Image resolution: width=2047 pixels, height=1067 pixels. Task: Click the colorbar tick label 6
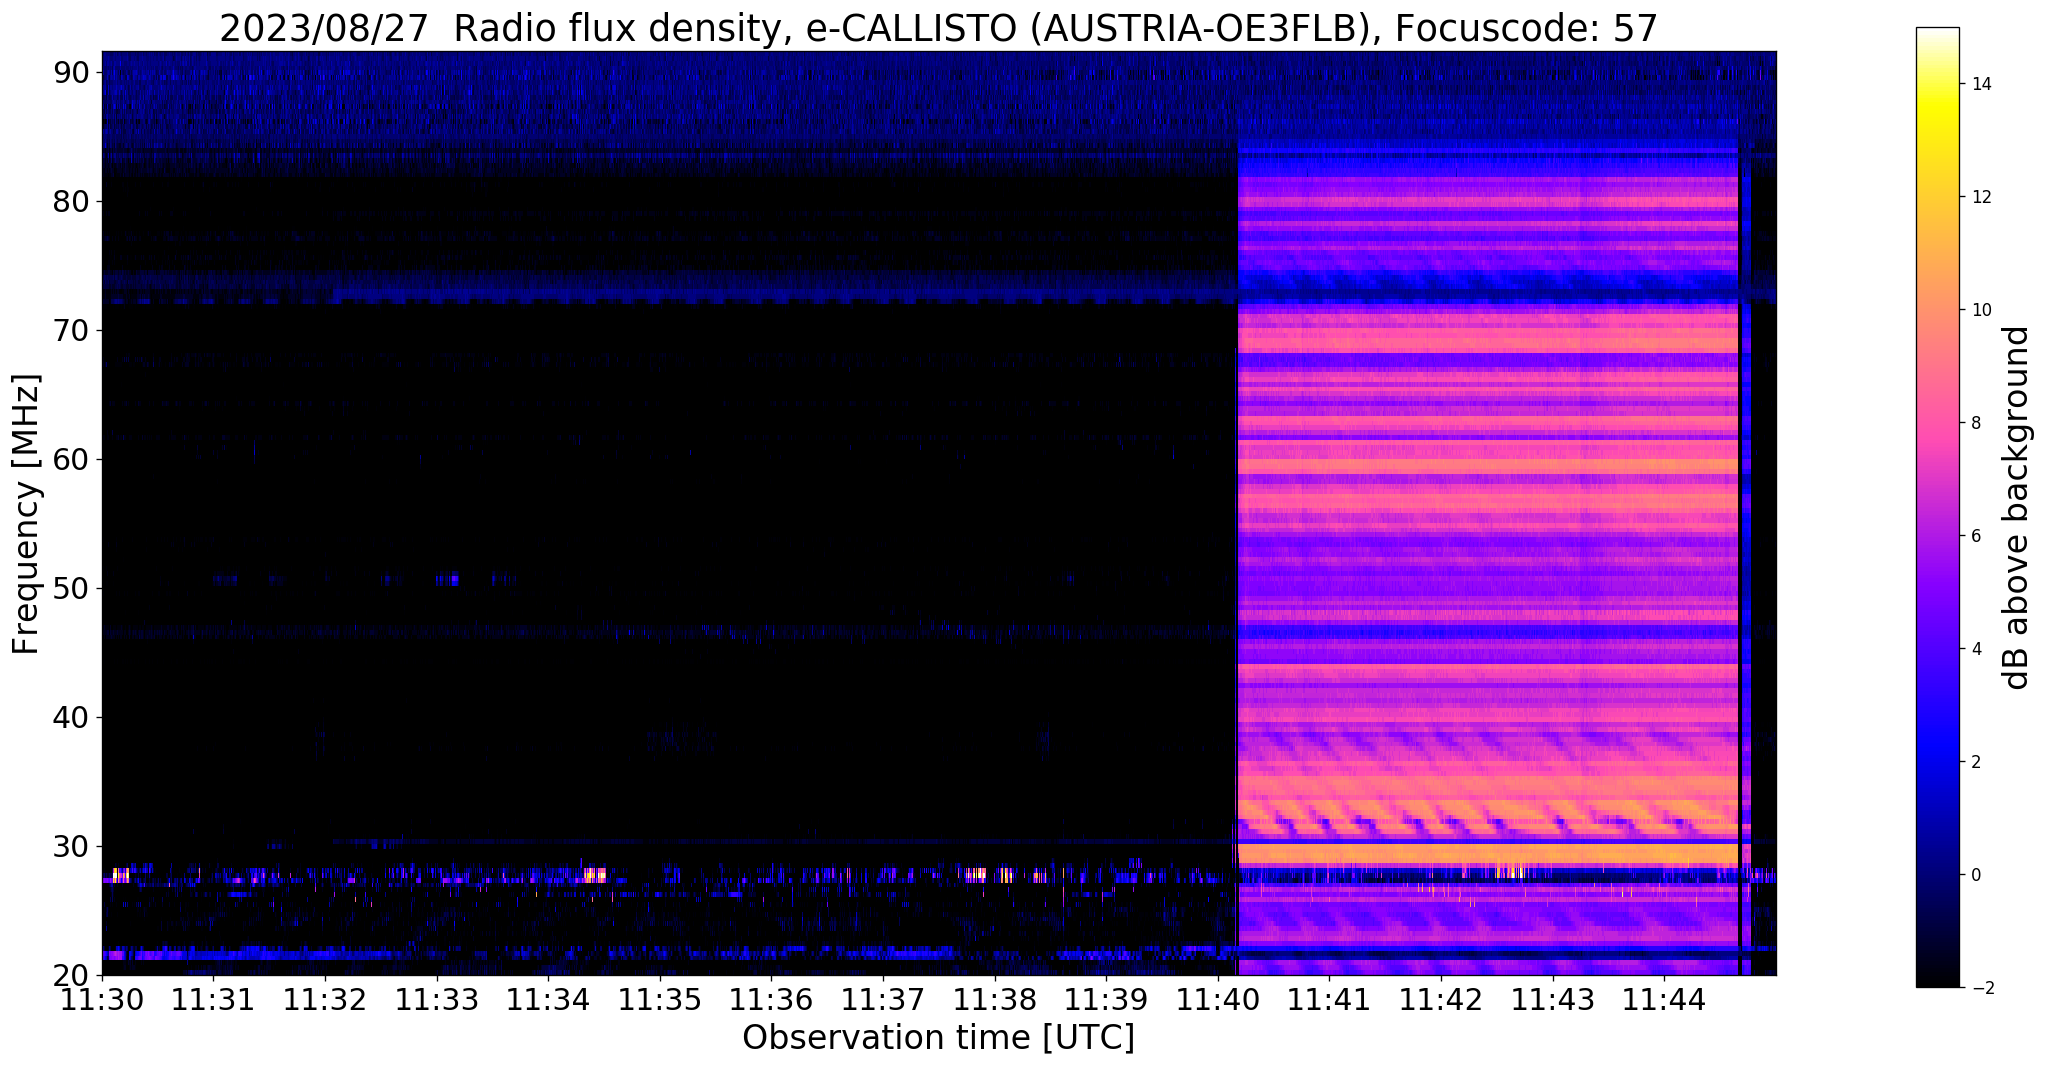coord(1975,536)
